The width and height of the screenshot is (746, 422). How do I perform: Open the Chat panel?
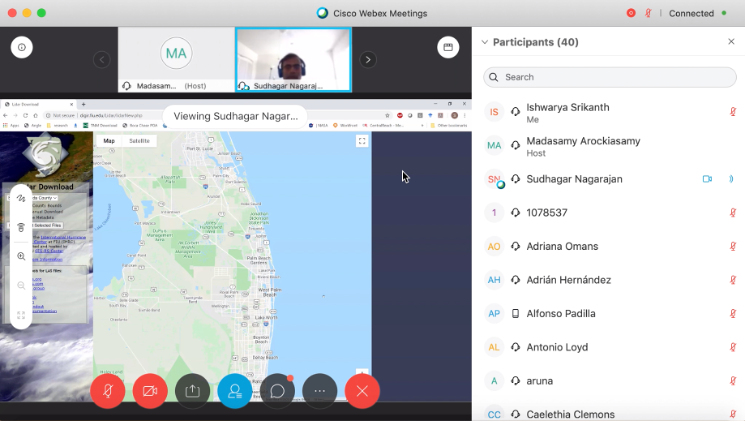pyautogui.click(x=277, y=391)
